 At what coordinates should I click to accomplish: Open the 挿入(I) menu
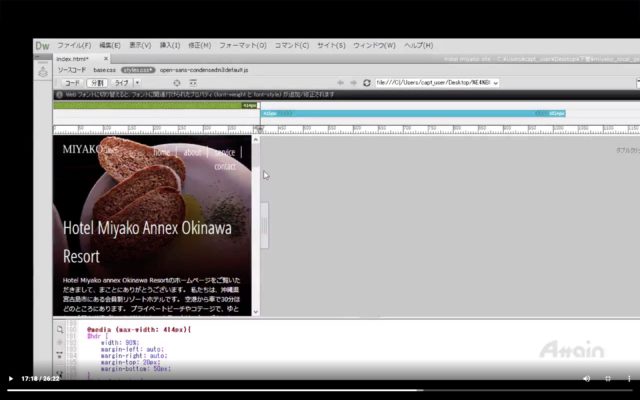coord(169,45)
